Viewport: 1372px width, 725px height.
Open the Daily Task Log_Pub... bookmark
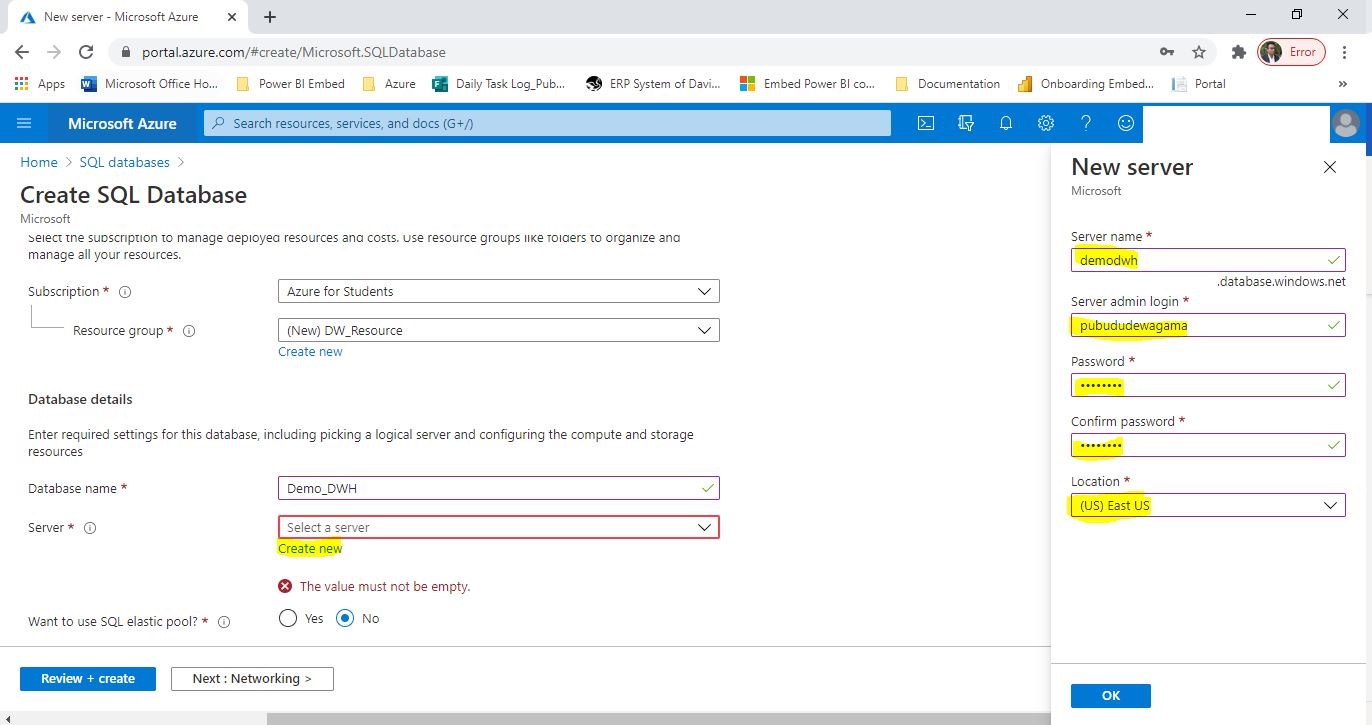pyautogui.click(x=499, y=84)
